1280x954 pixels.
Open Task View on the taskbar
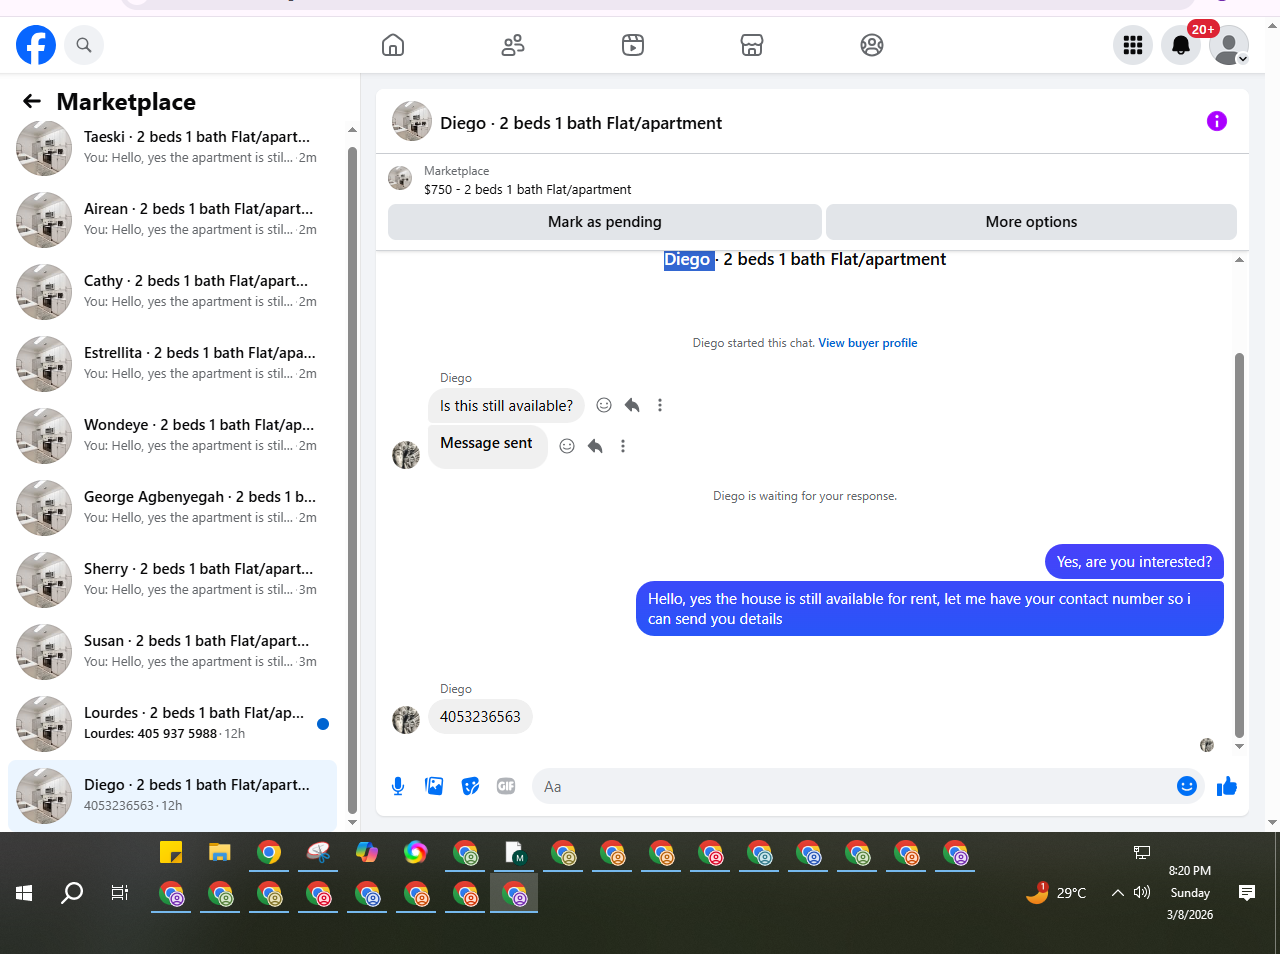120,893
